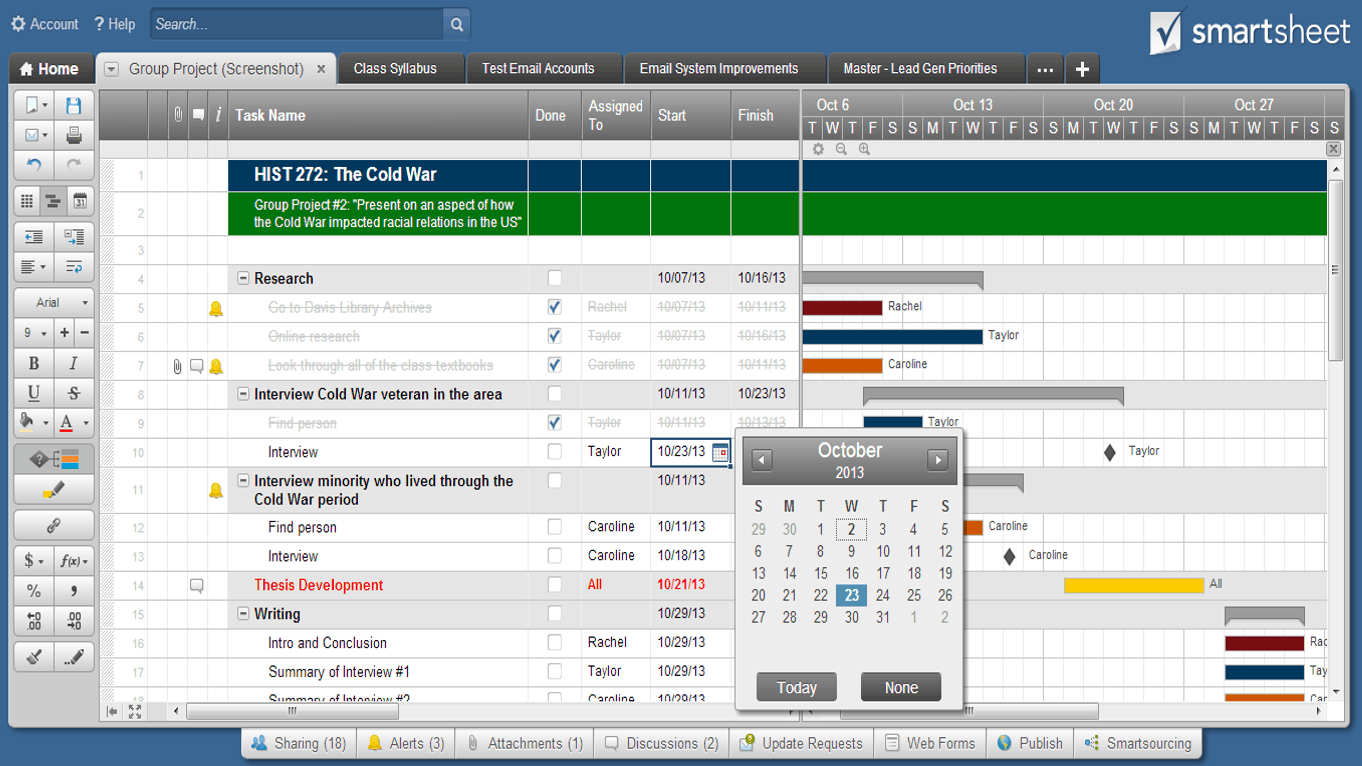This screenshot has height=766, width=1362.
Task: Zoom out the Gantt chart
Action: (x=841, y=149)
